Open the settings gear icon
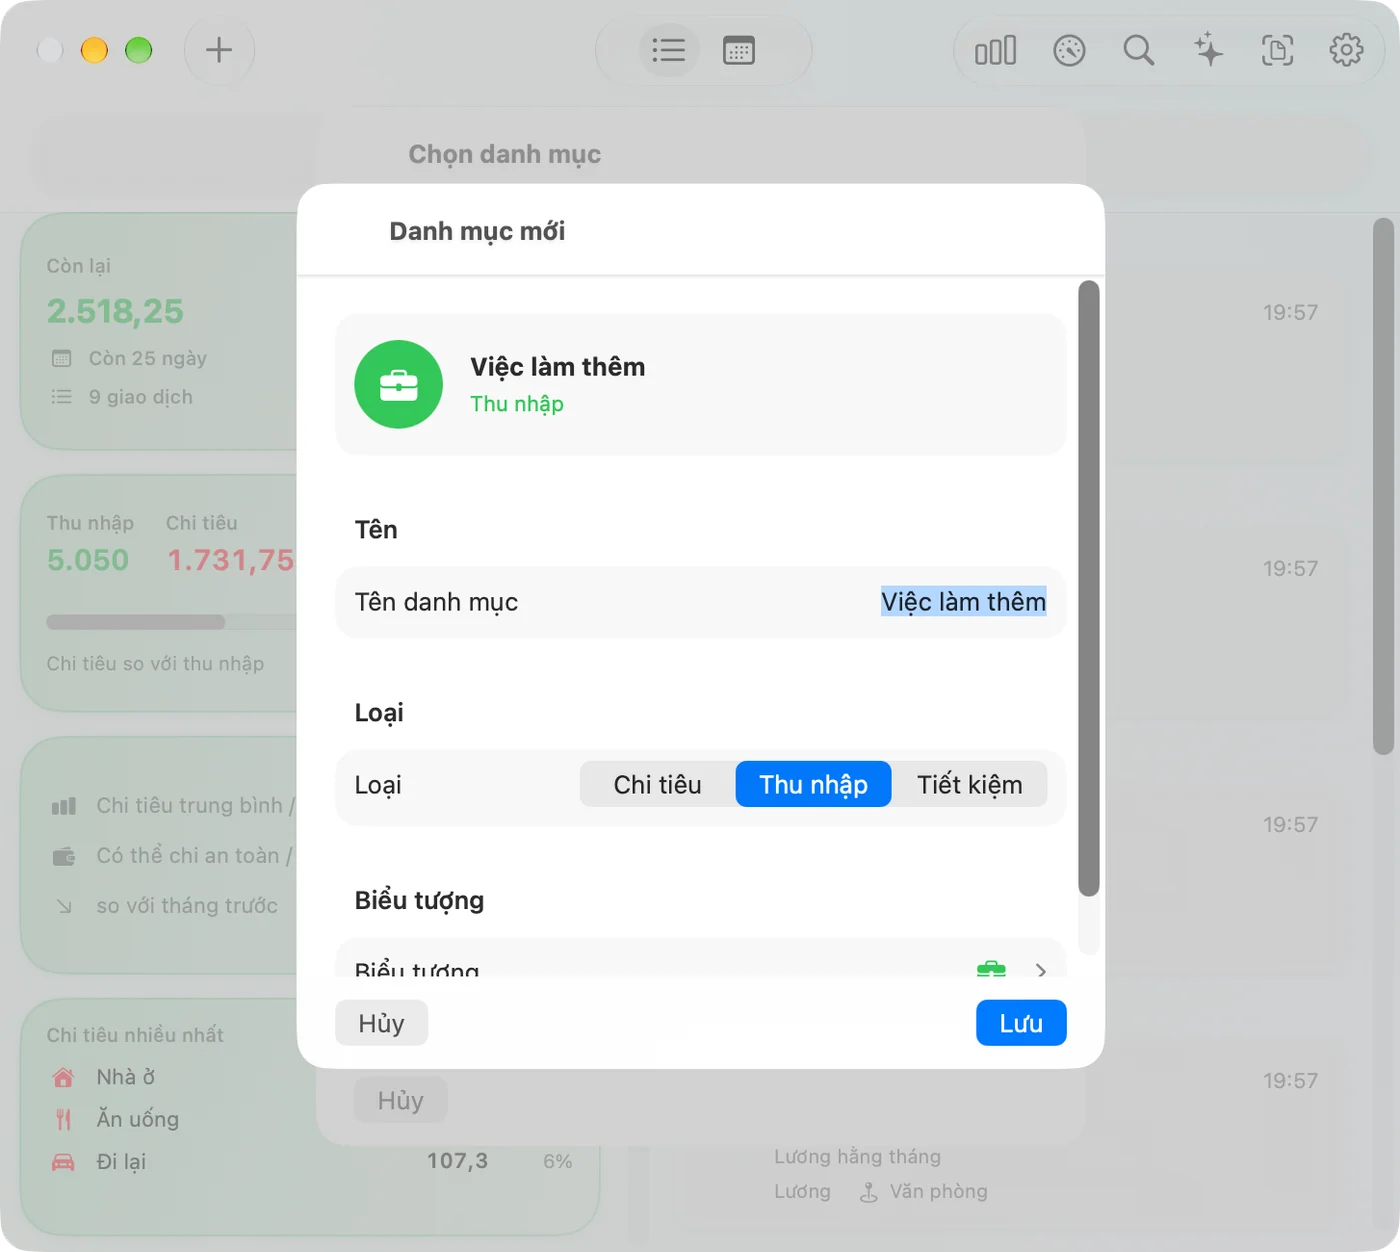The height and width of the screenshot is (1252, 1400). pos(1346,50)
